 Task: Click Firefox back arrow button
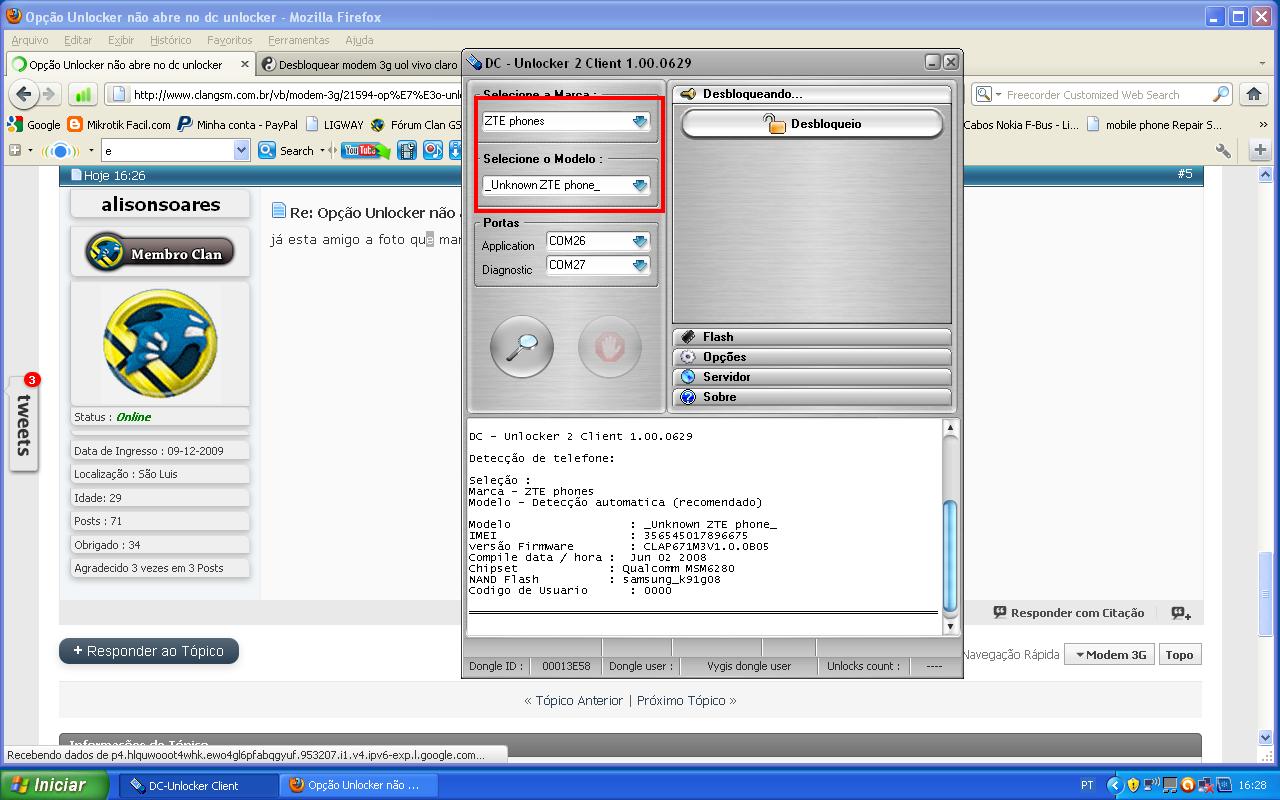24,95
